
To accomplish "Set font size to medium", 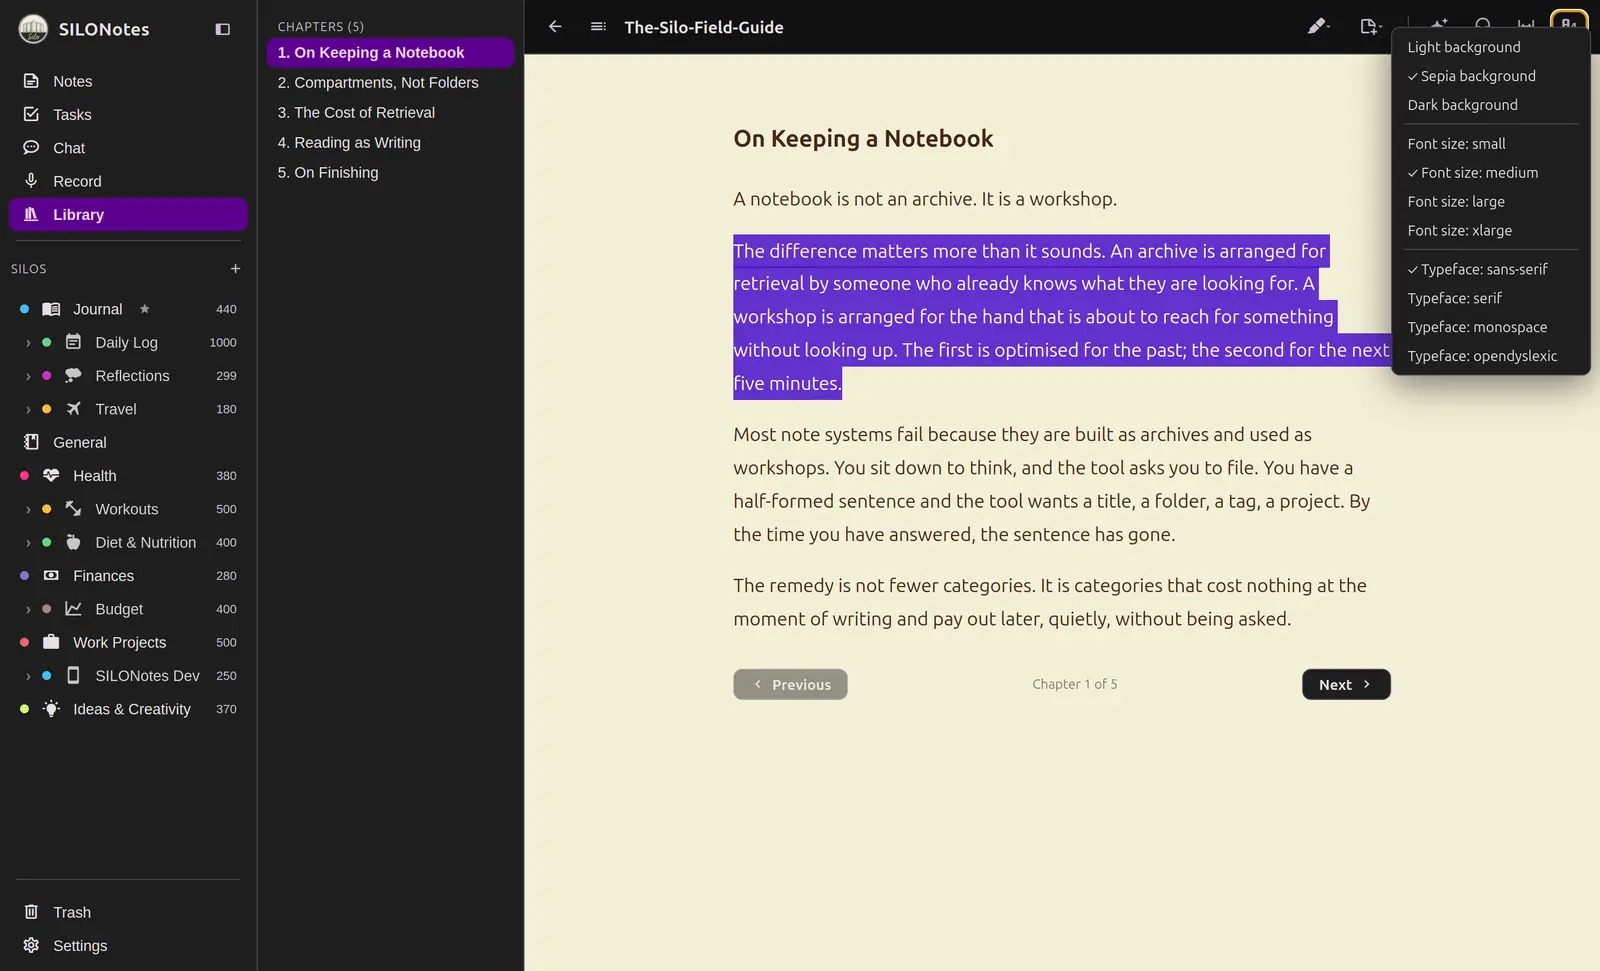I will click(x=1490, y=173).
